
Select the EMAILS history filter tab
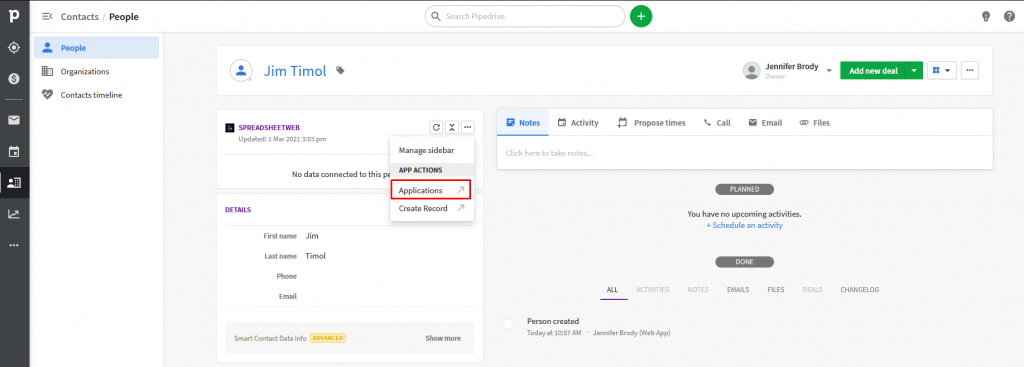(x=738, y=289)
